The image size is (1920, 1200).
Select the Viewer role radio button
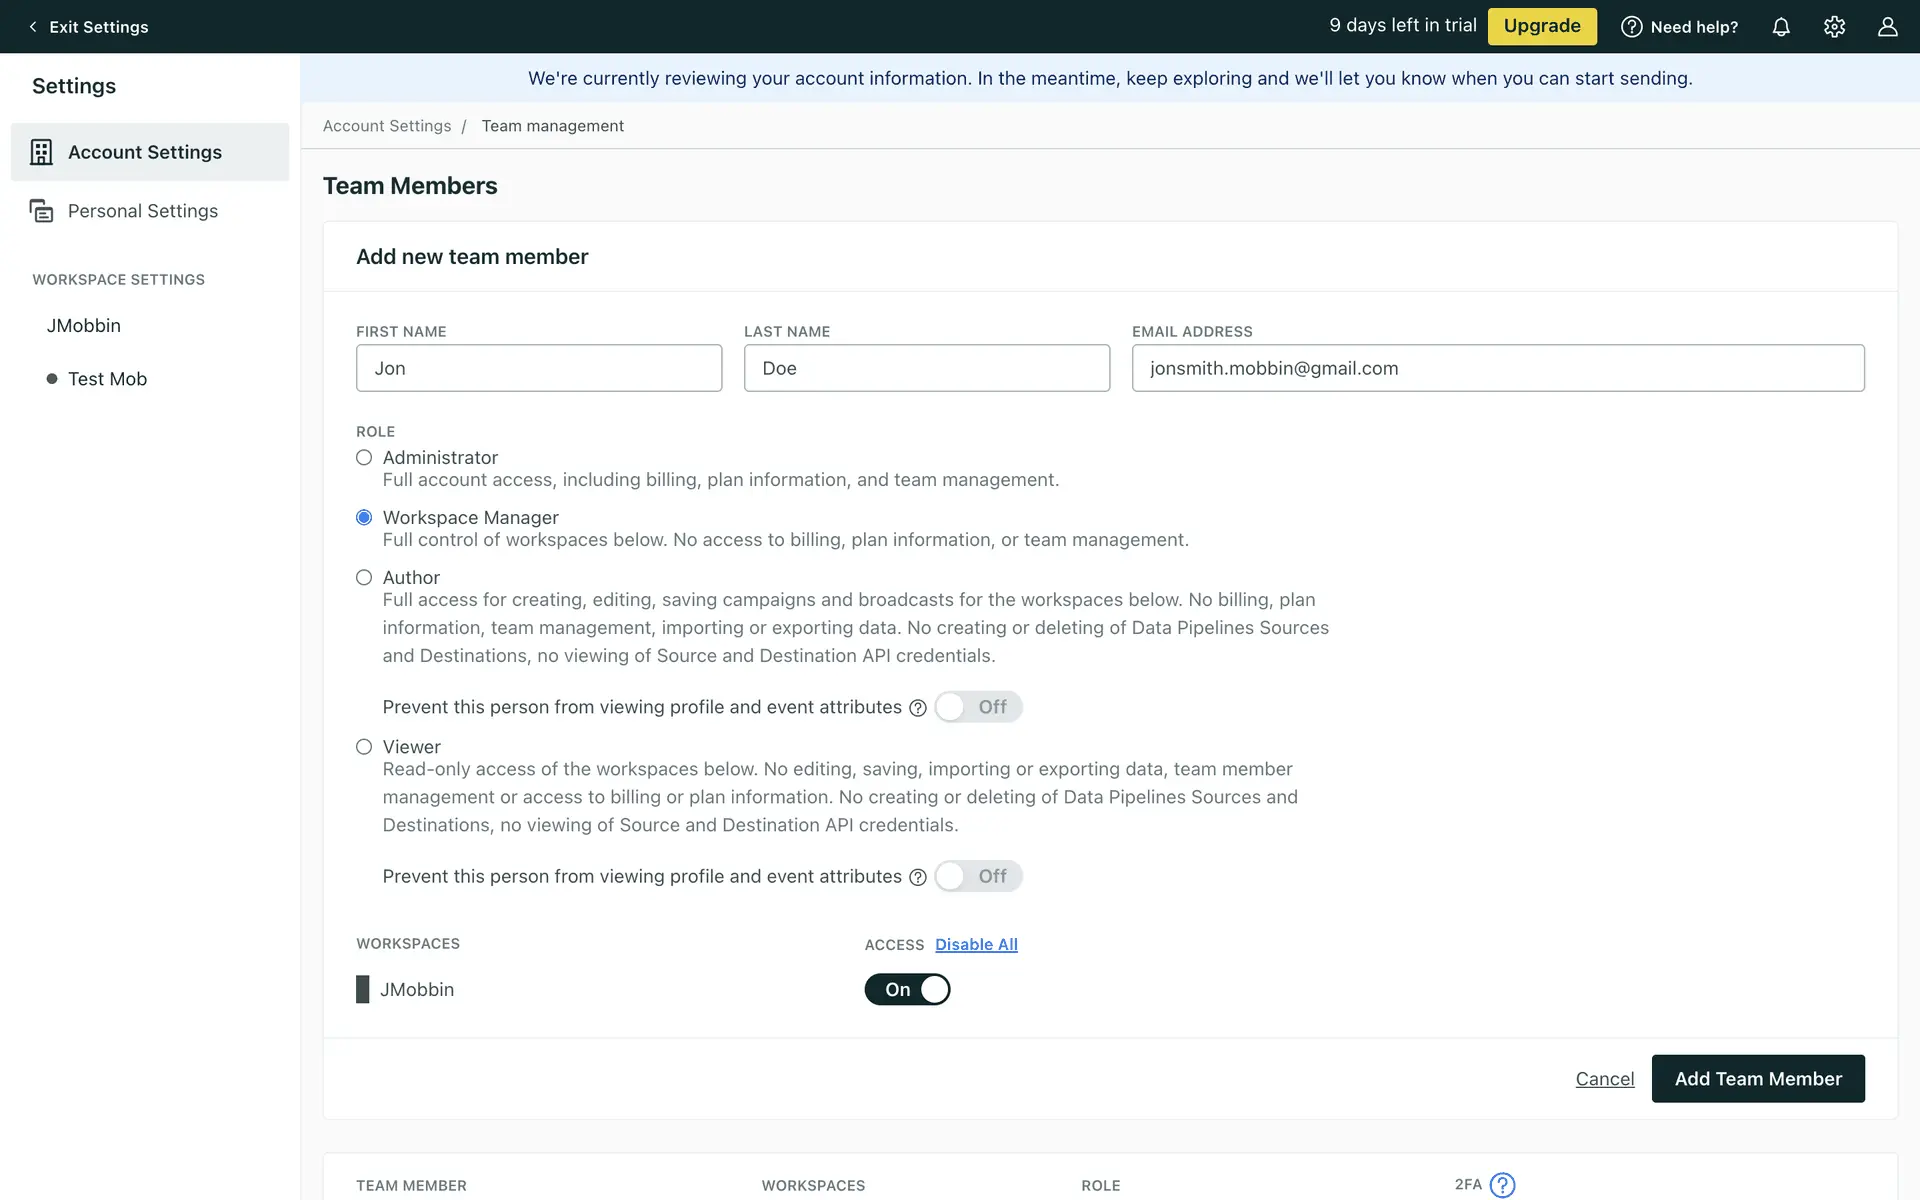coord(364,747)
